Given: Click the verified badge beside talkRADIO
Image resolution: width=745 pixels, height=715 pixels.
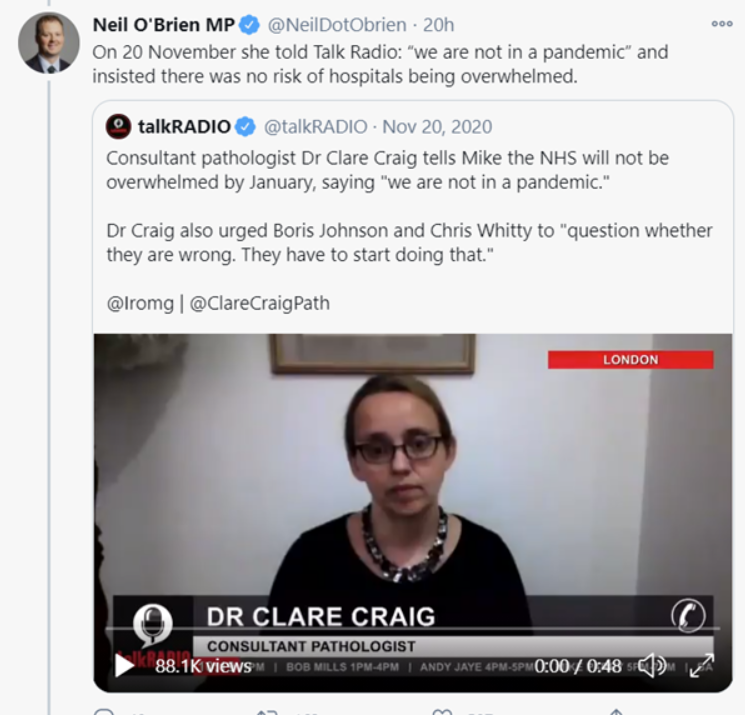Looking at the screenshot, I should coord(245,127).
